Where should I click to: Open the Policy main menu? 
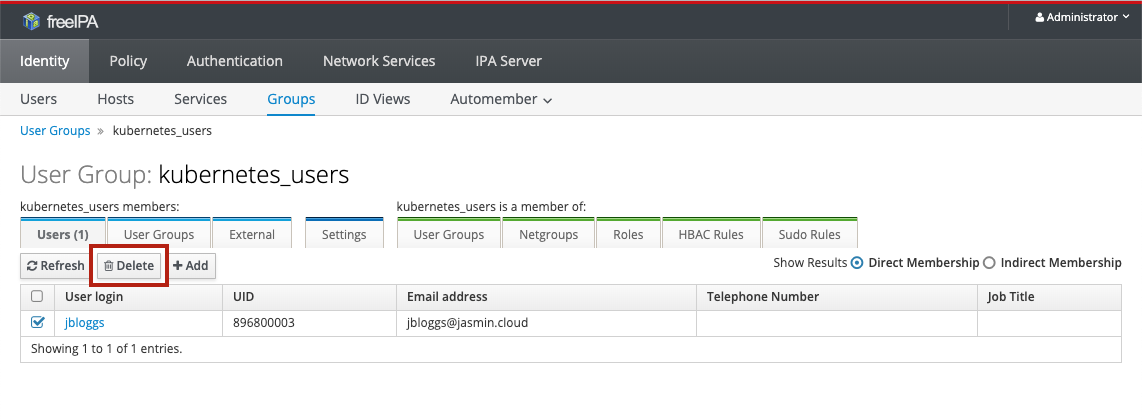[128, 61]
